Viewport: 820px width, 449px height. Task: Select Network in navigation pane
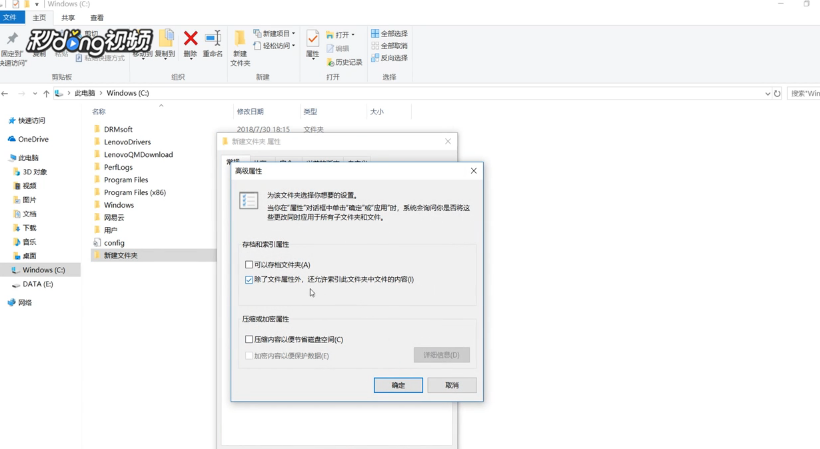tap(20, 303)
